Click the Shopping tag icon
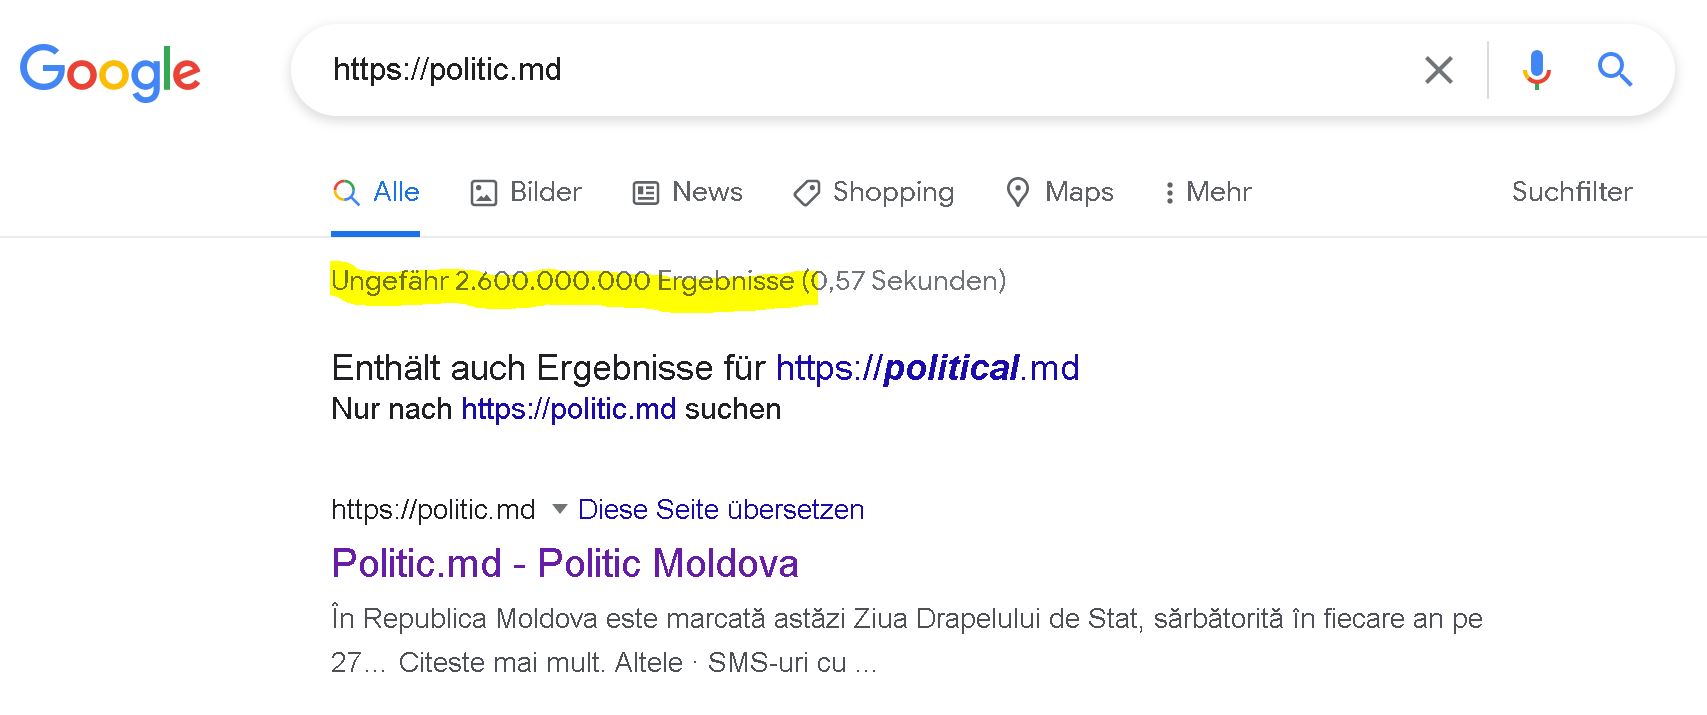1707x715 pixels. 807,193
